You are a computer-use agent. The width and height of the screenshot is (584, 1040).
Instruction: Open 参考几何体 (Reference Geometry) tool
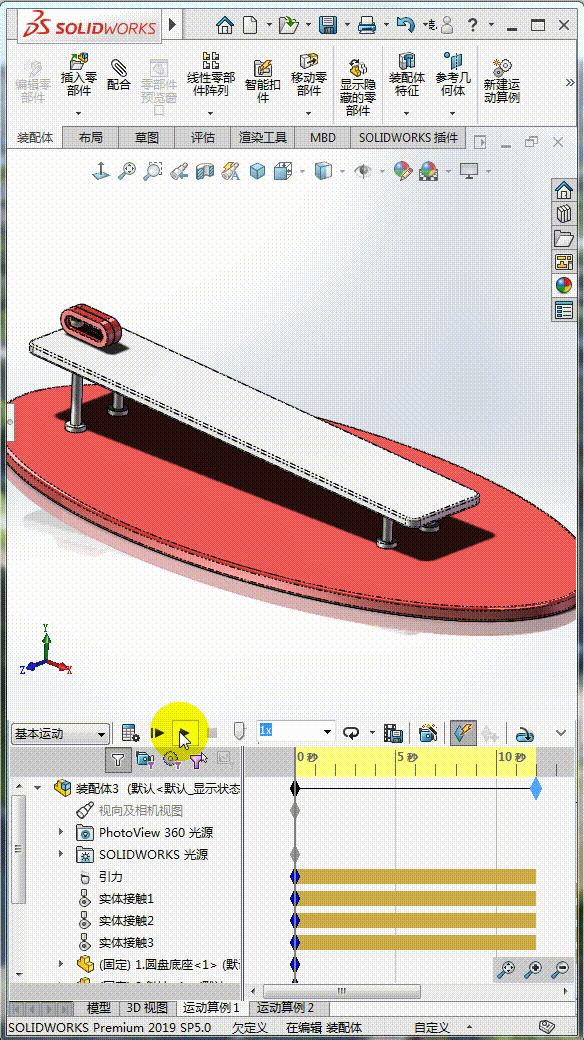[x=453, y=75]
